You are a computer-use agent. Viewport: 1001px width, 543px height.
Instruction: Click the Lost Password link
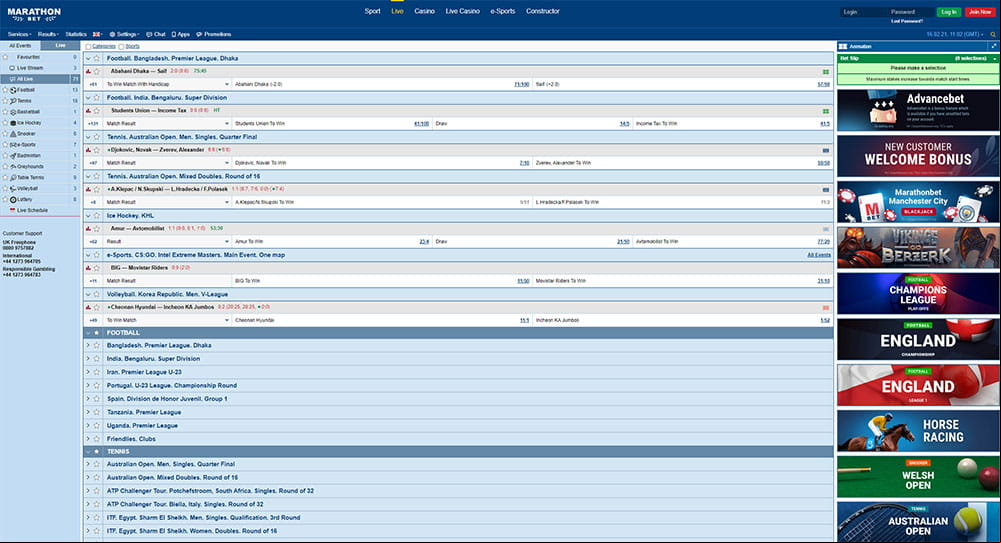click(907, 21)
